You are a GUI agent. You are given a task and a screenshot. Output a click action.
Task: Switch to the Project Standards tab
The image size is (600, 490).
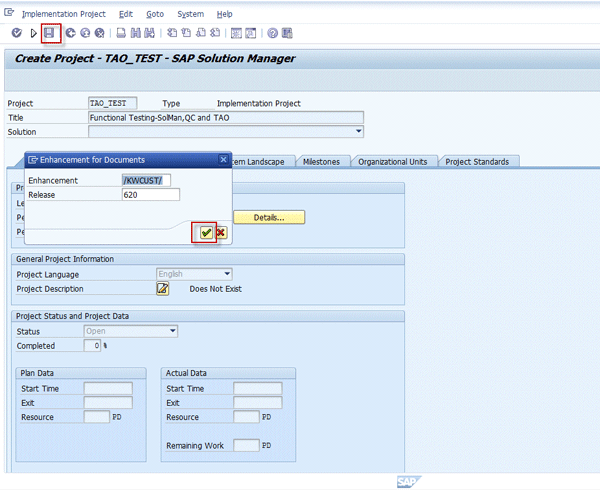pos(477,162)
